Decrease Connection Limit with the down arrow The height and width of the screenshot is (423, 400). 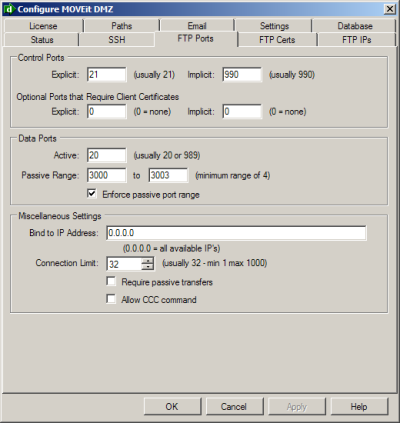point(148,267)
